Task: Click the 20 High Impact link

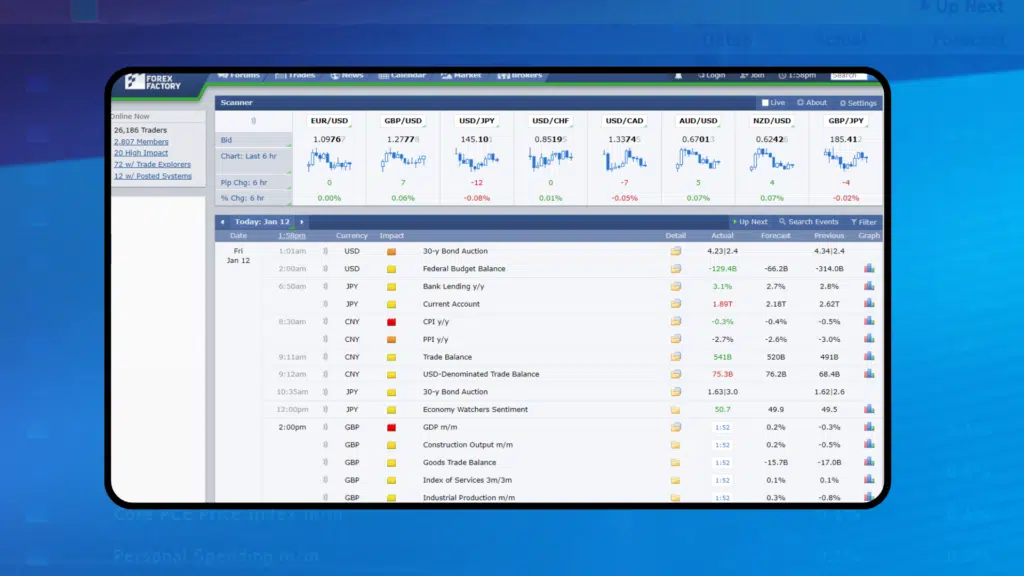Action: click(x=141, y=153)
